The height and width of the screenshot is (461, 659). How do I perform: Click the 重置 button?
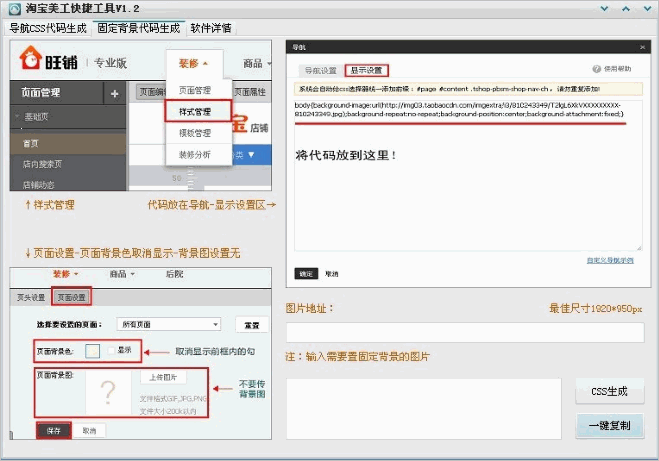(x=252, y=325)
